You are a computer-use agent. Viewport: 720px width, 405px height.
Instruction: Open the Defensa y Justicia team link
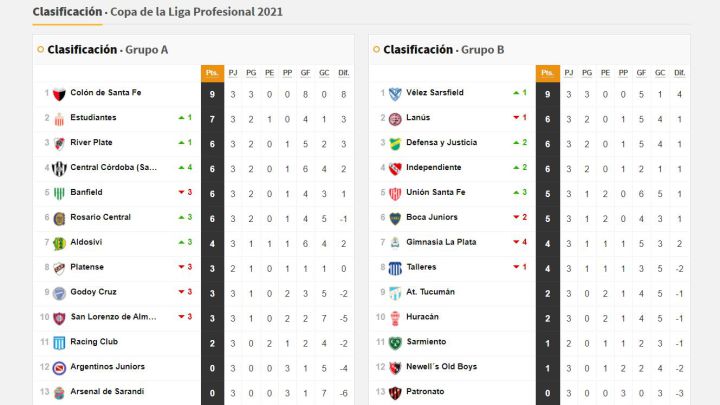(x=441, y=142)
